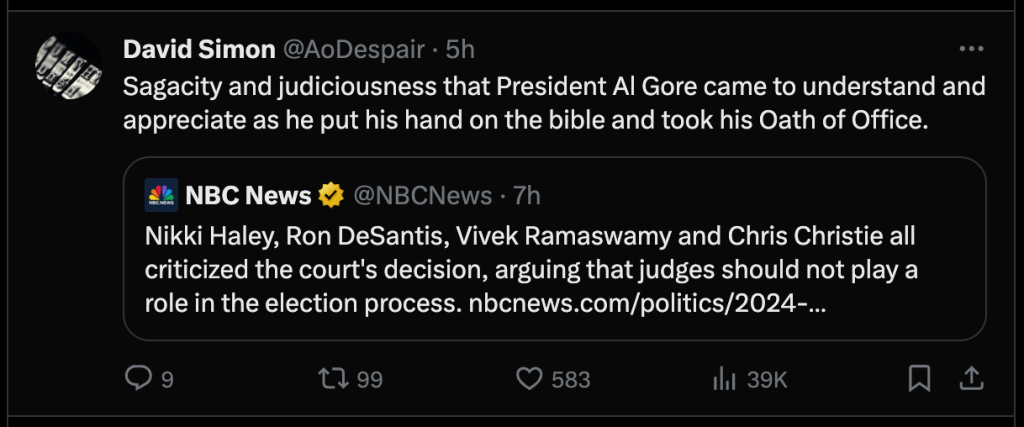
Task: Like David Simon's tweet with the heart
Action: (528, 379)
